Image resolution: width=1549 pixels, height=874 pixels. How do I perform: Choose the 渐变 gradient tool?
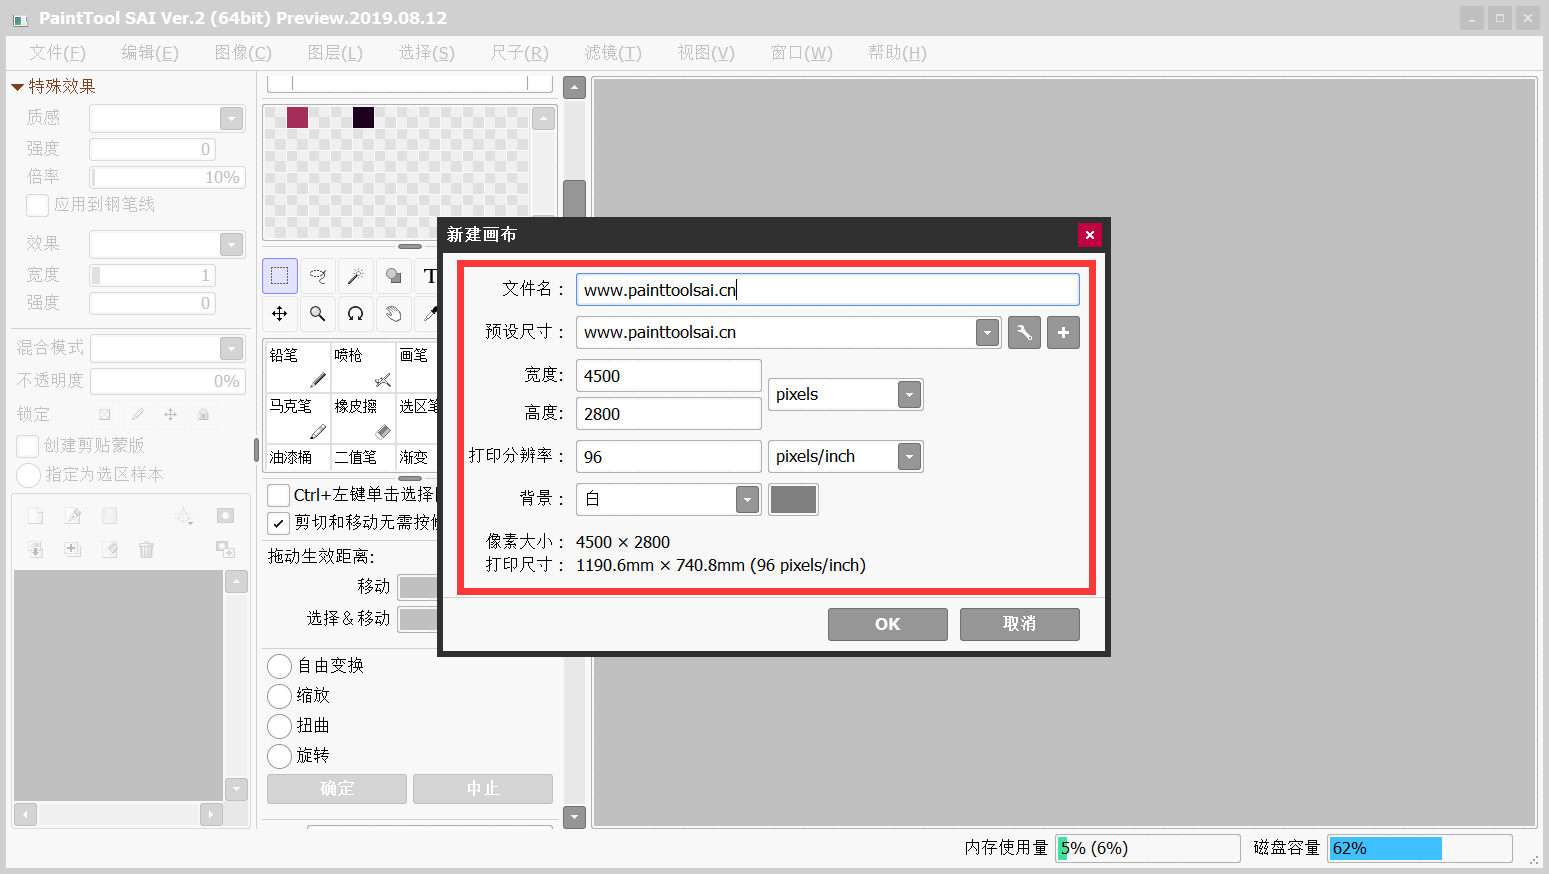417,457
